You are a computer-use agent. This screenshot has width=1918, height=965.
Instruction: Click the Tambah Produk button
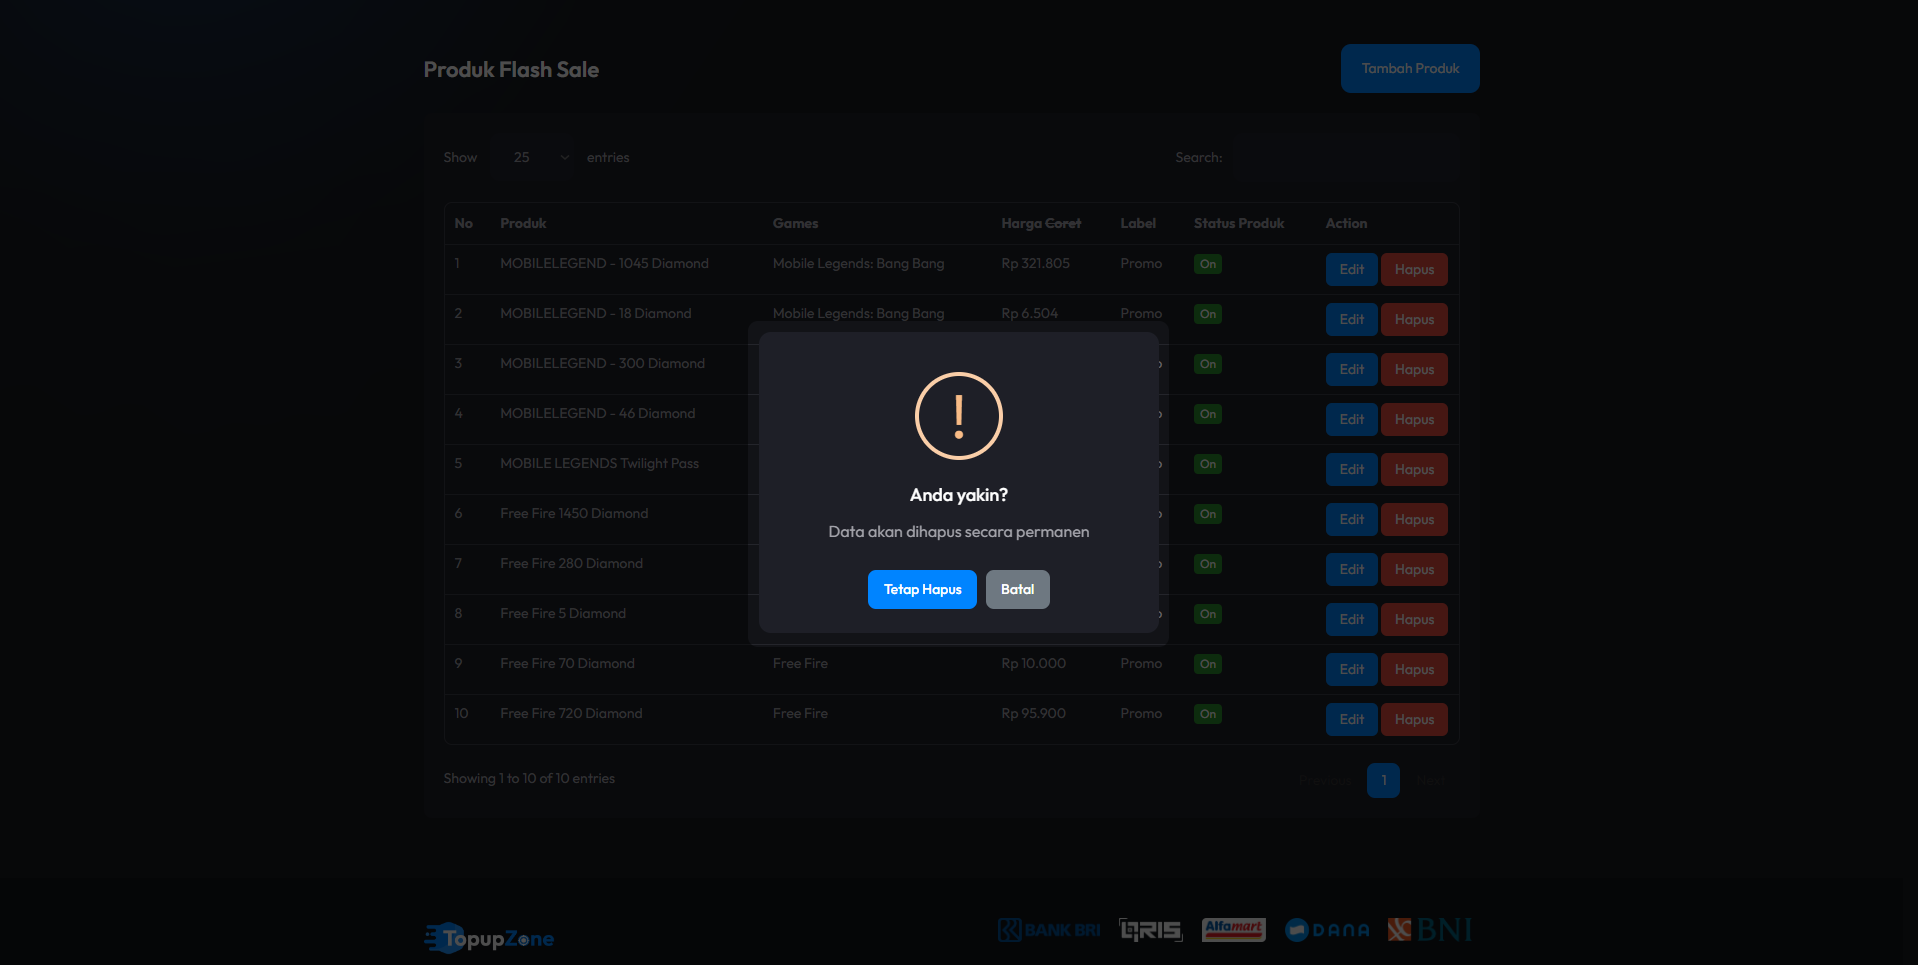click(x=1410, y=68)
